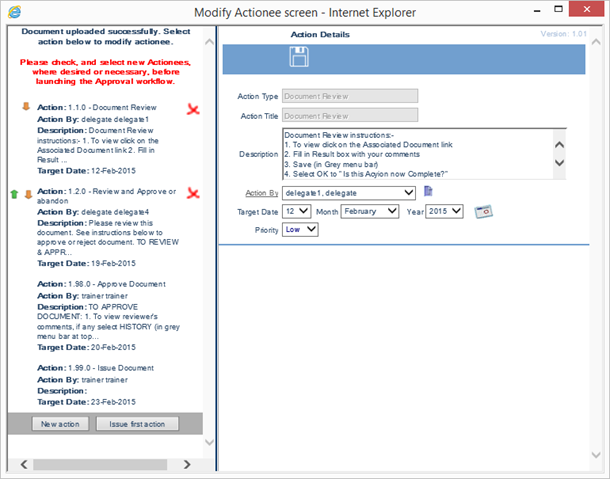Click left arrow of horizontal scrollbar
610x479 pixels.
pos(24,464)
